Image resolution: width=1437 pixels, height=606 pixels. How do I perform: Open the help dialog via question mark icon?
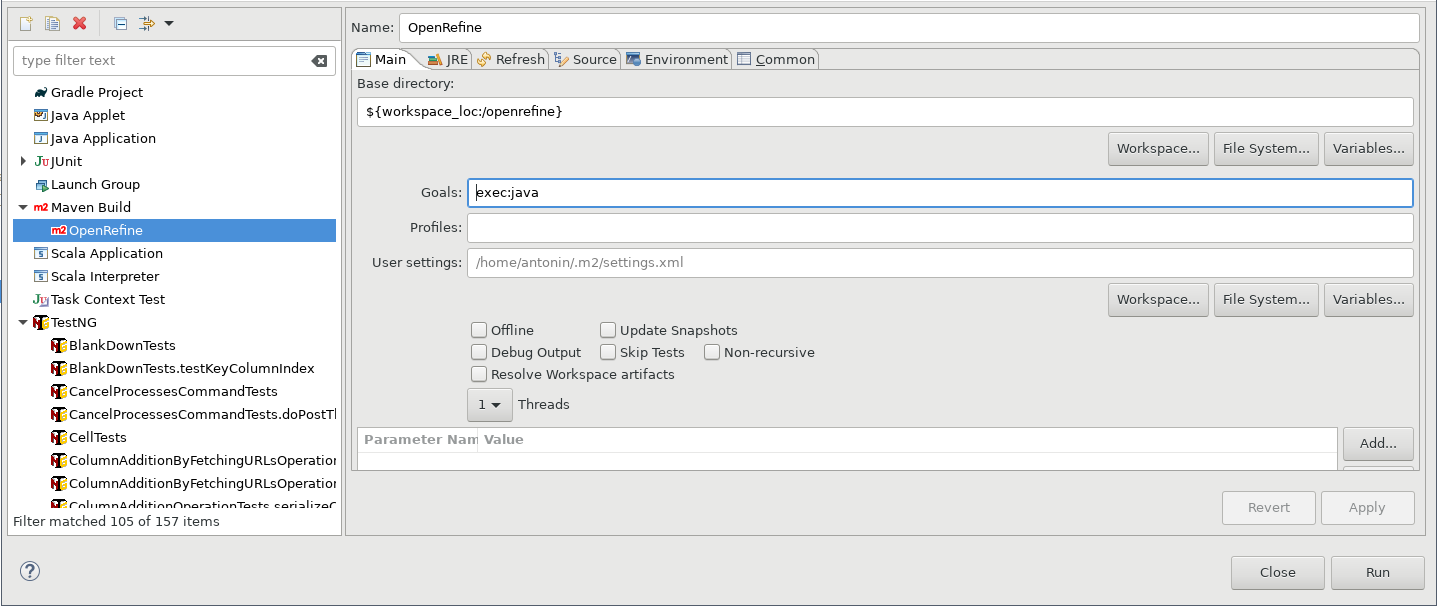point(30,571)
